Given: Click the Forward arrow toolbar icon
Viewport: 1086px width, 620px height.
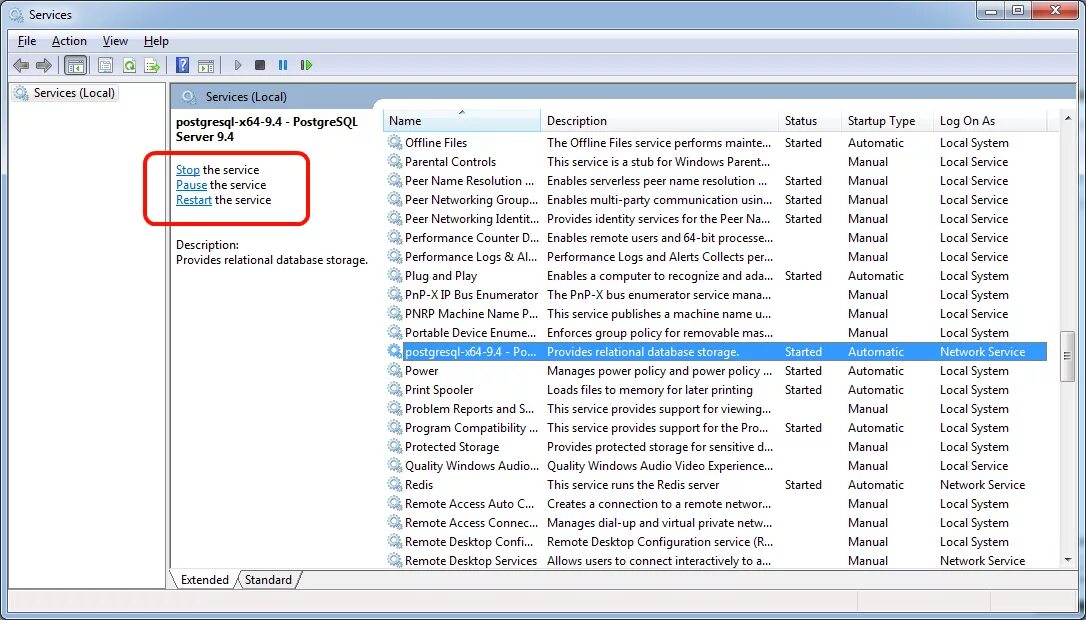Looking at the screenshot, I should [44, 65].
